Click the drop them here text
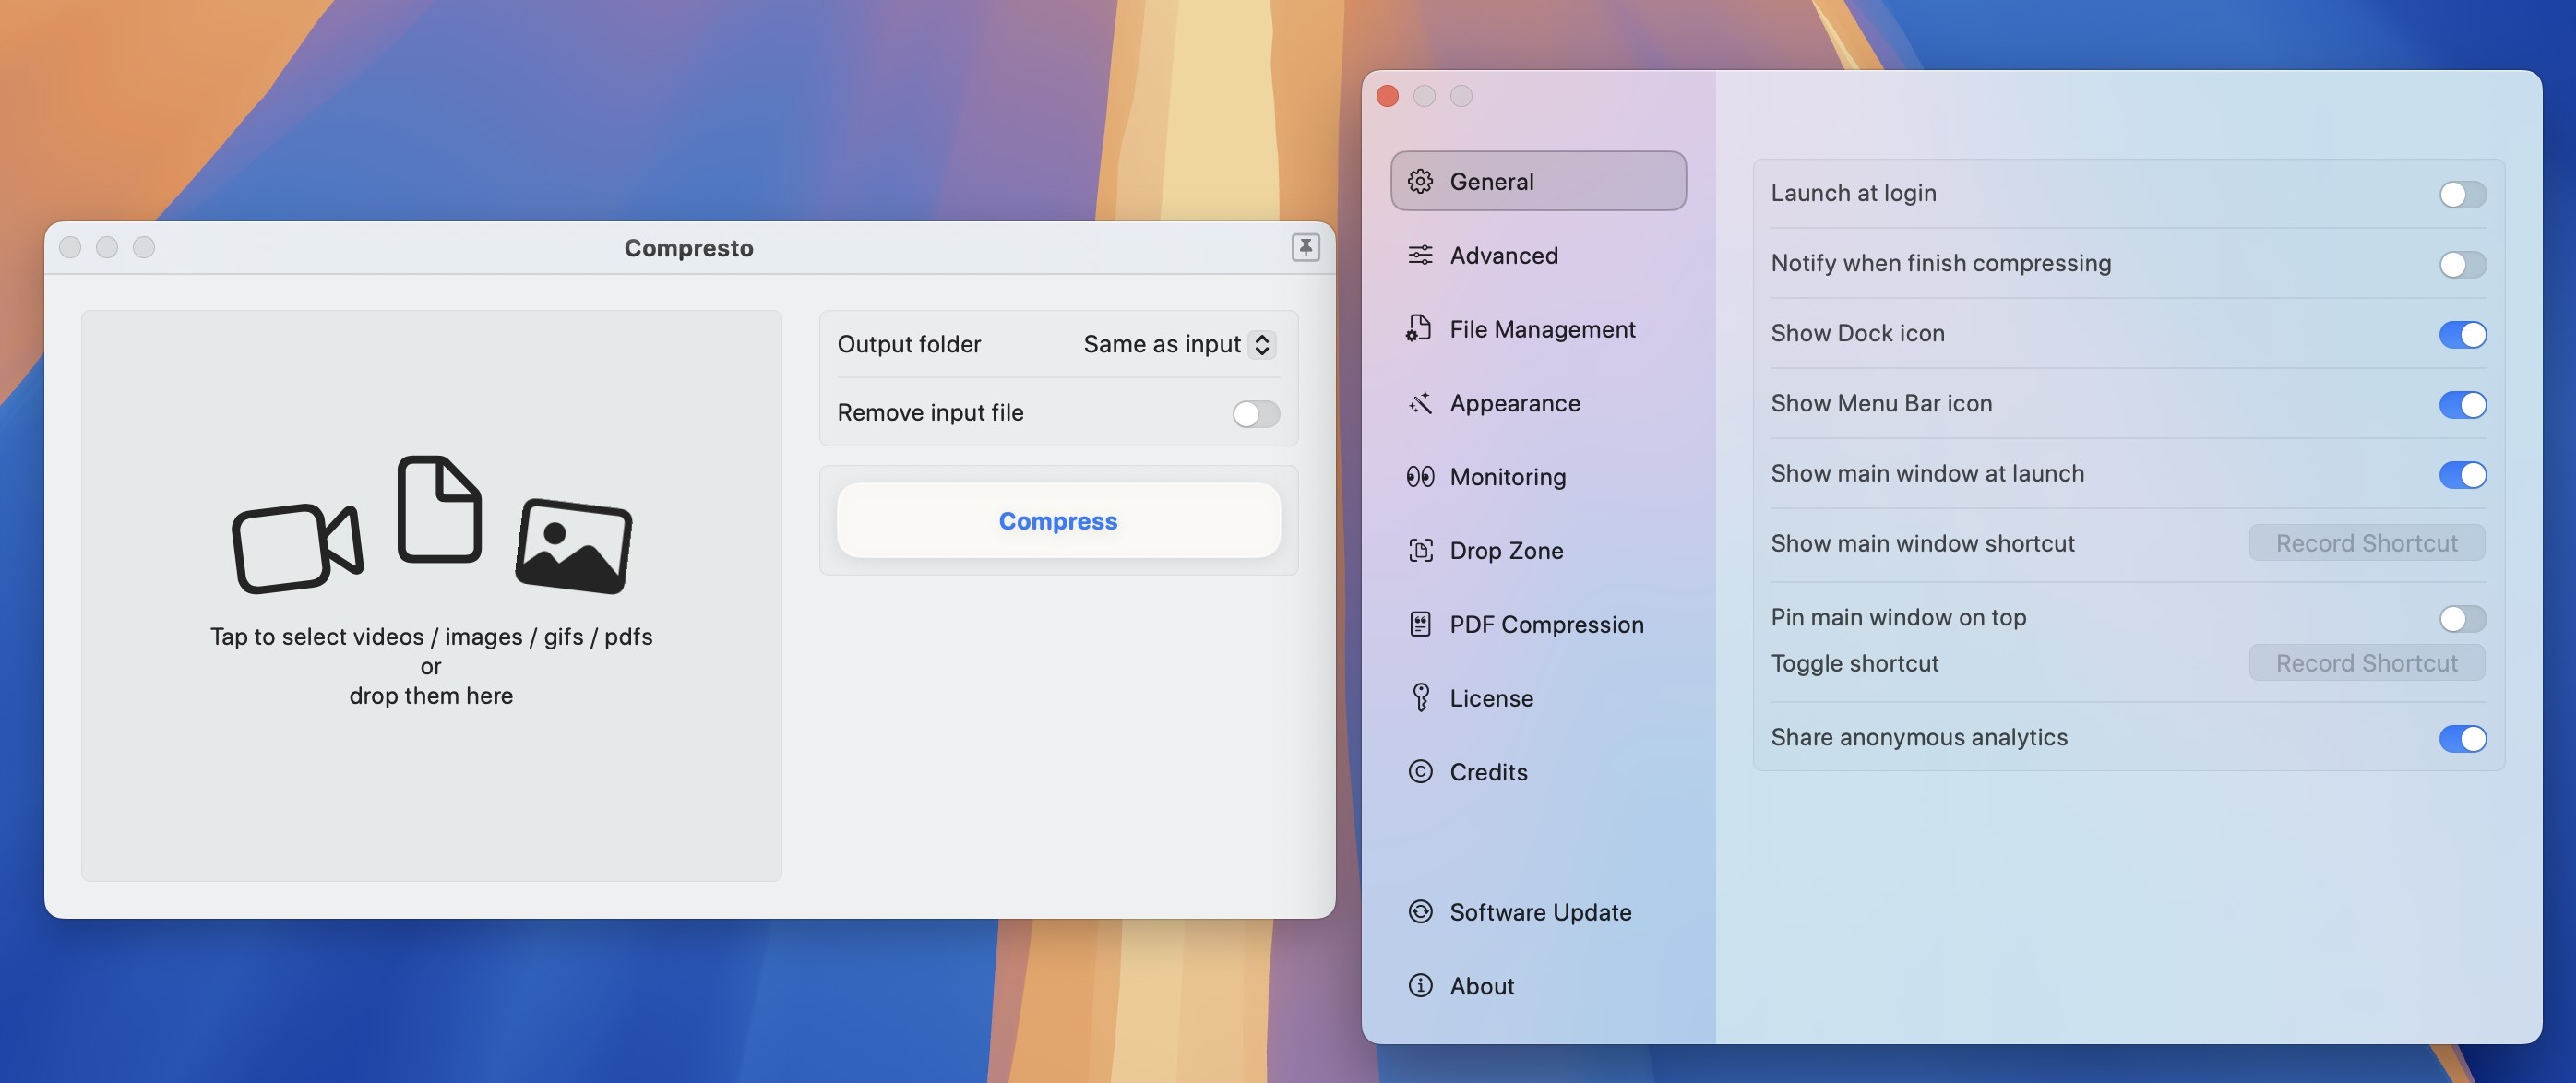This screenshot has width=2576, height=1083. click(x=431, y=695)
